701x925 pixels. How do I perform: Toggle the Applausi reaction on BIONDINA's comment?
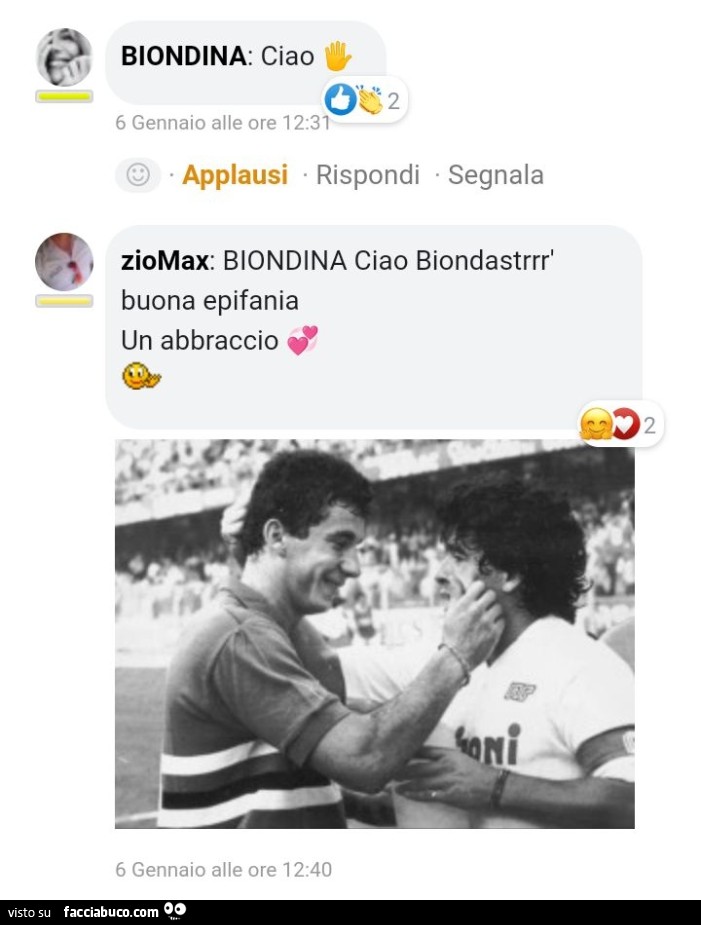pyautogui.click(x=235, y=175)
